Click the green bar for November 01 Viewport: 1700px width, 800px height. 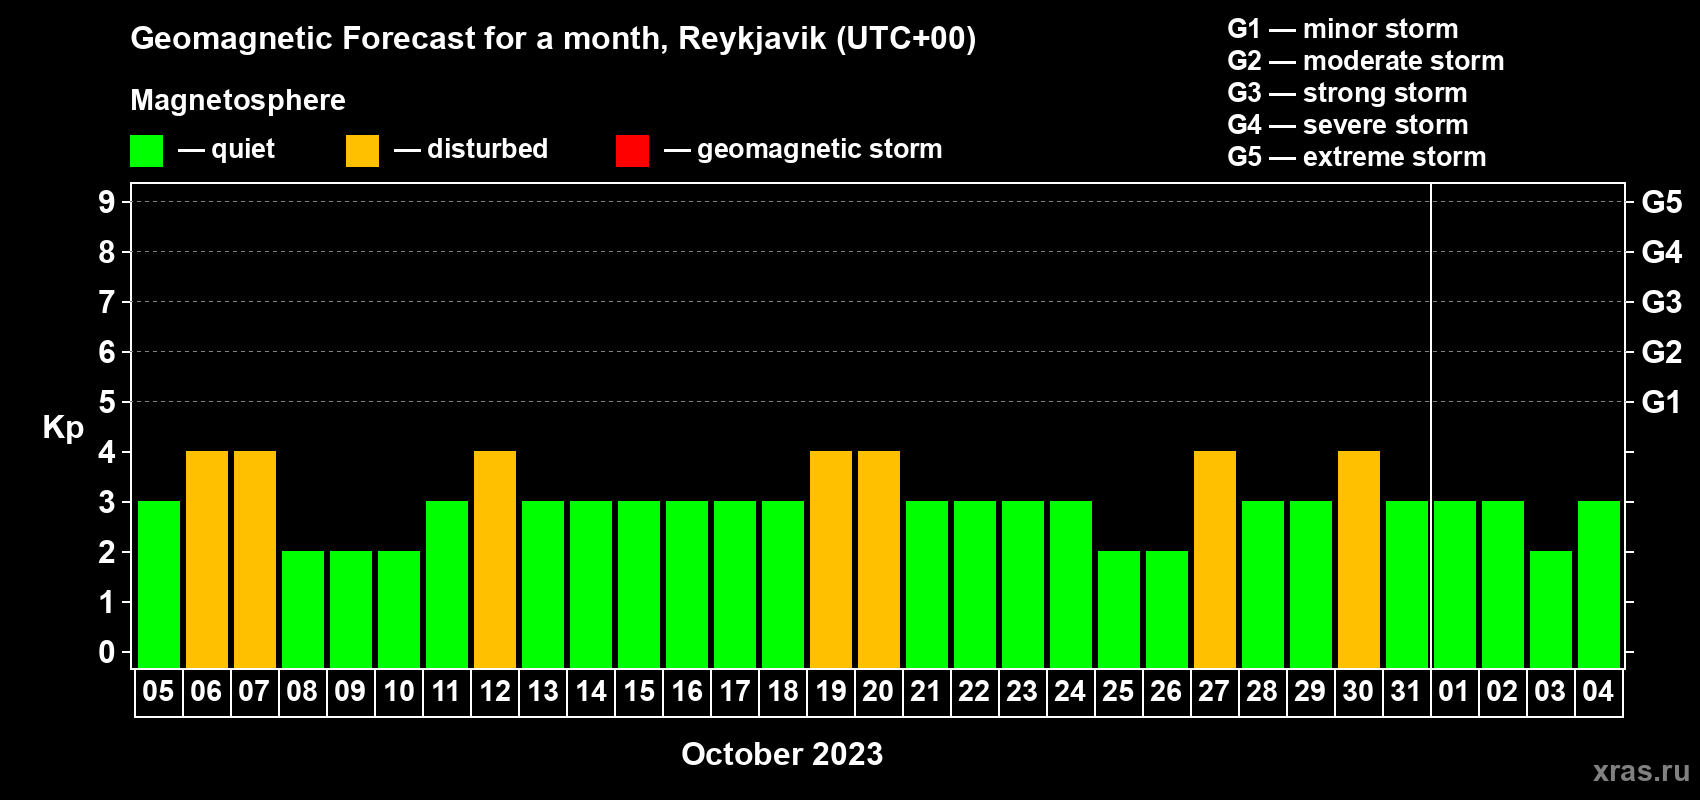pyautogui.click(x=1455, y=584)
